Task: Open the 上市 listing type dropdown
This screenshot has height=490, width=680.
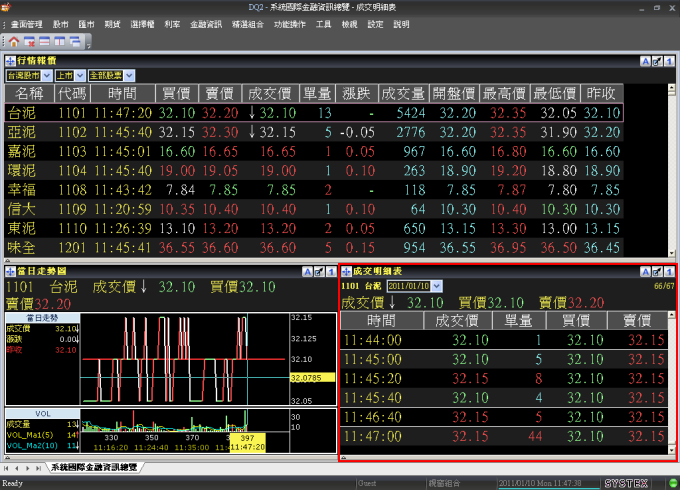Action: click(x=80, y=75)
